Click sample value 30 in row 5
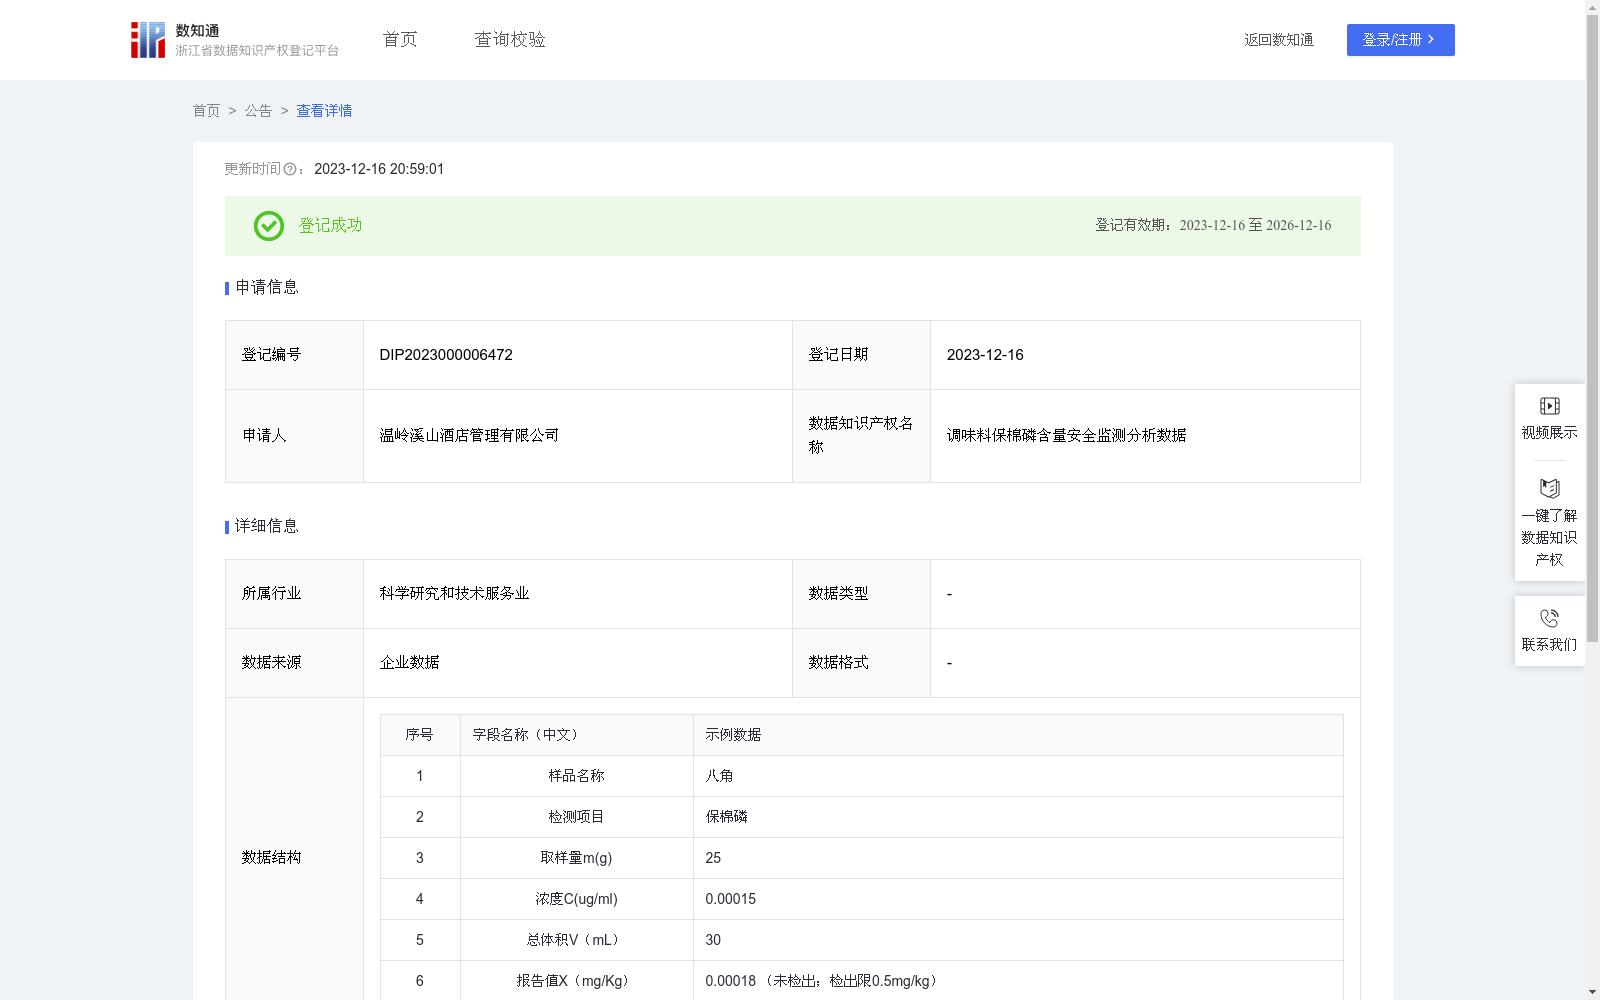Image resolution: width=1600 pixels, height=1000 pixels. tap(713, 940)
